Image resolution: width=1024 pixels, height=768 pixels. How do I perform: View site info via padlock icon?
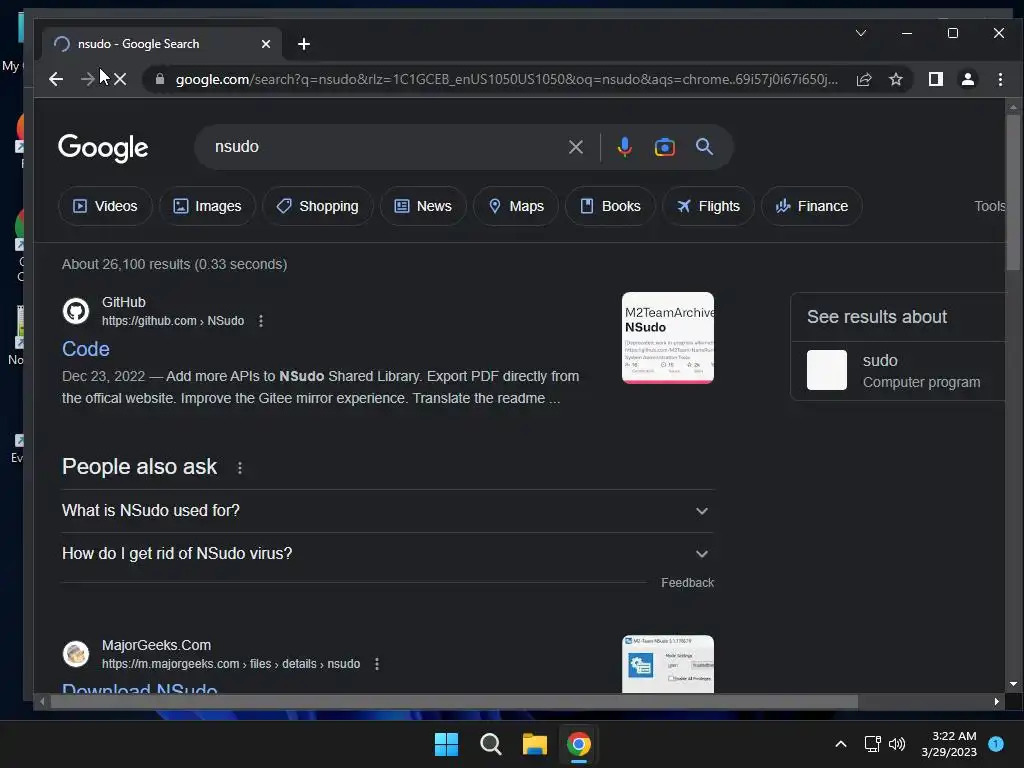point(159,79)
